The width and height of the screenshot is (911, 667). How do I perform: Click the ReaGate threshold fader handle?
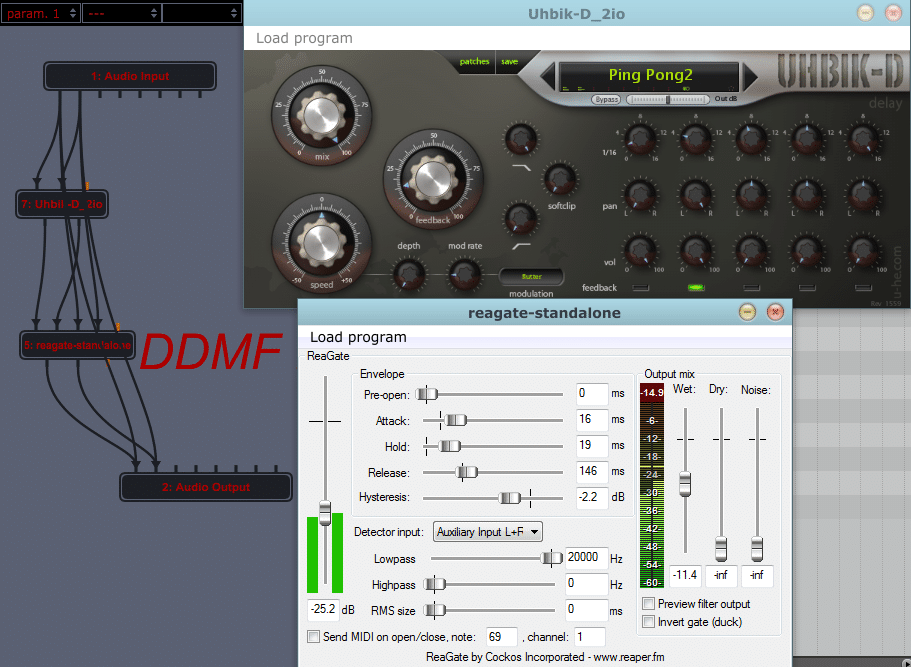pyautogui.click(x=325, y=513)
